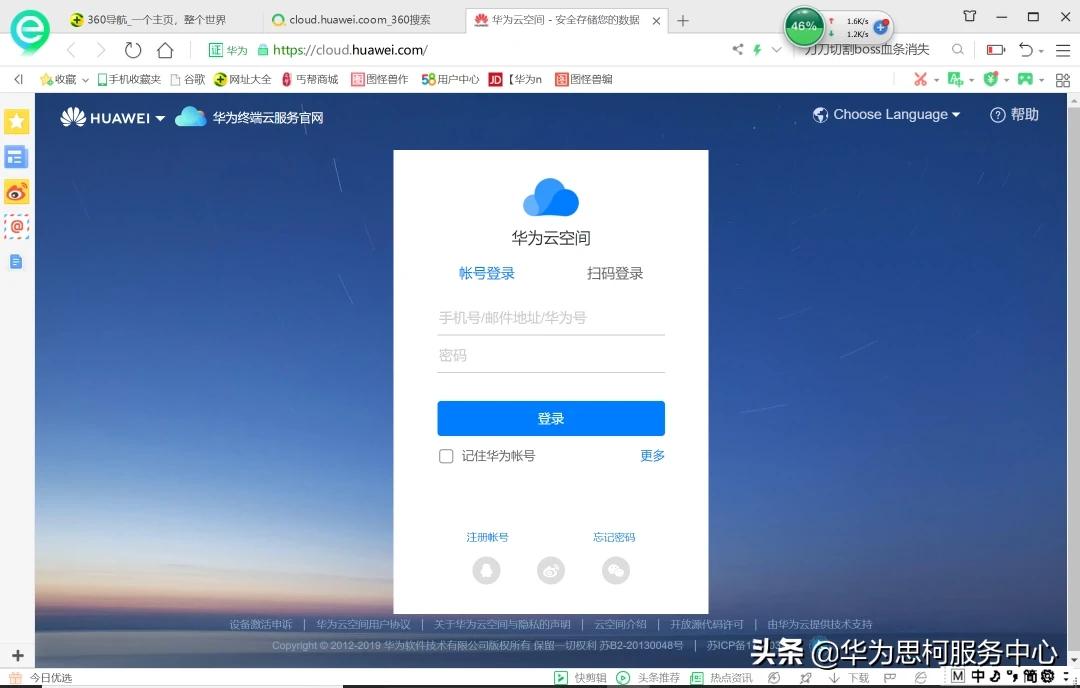Open document icon in sidebar
Screen dimensions: 1080x688
coord(17,262)
